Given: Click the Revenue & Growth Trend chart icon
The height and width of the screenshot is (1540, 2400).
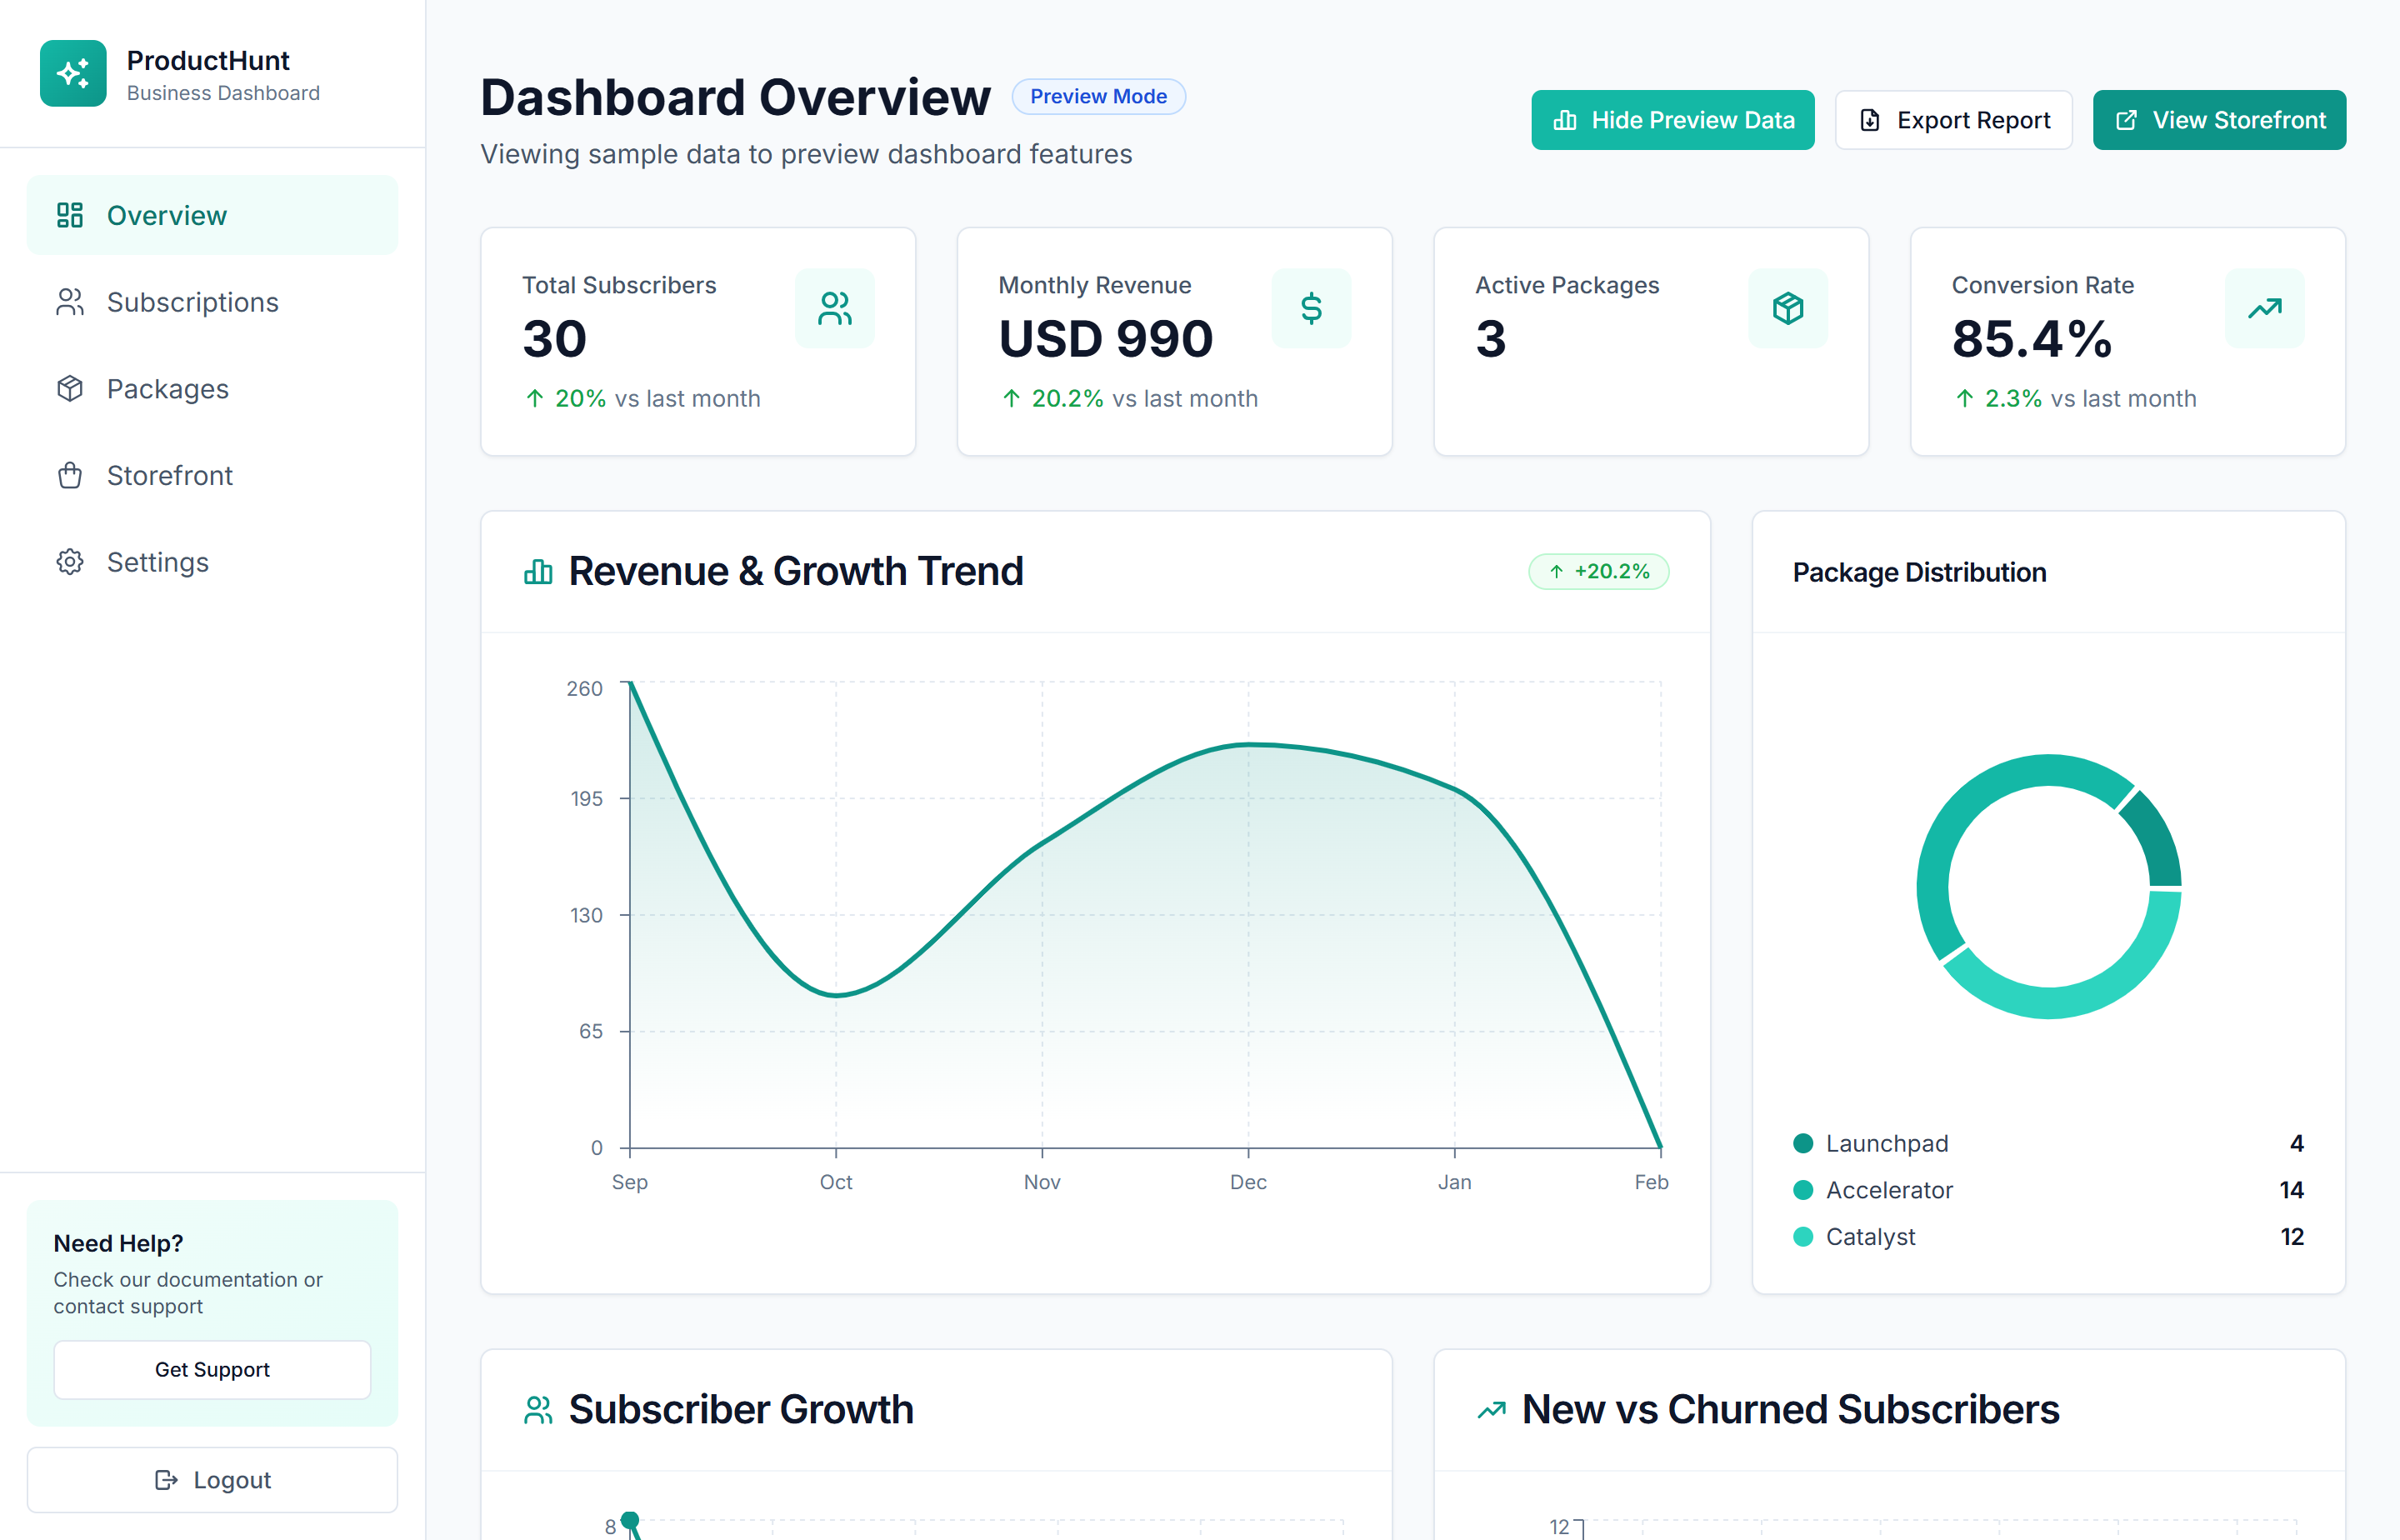Looking at the screenshot, I should pos(538,572).
